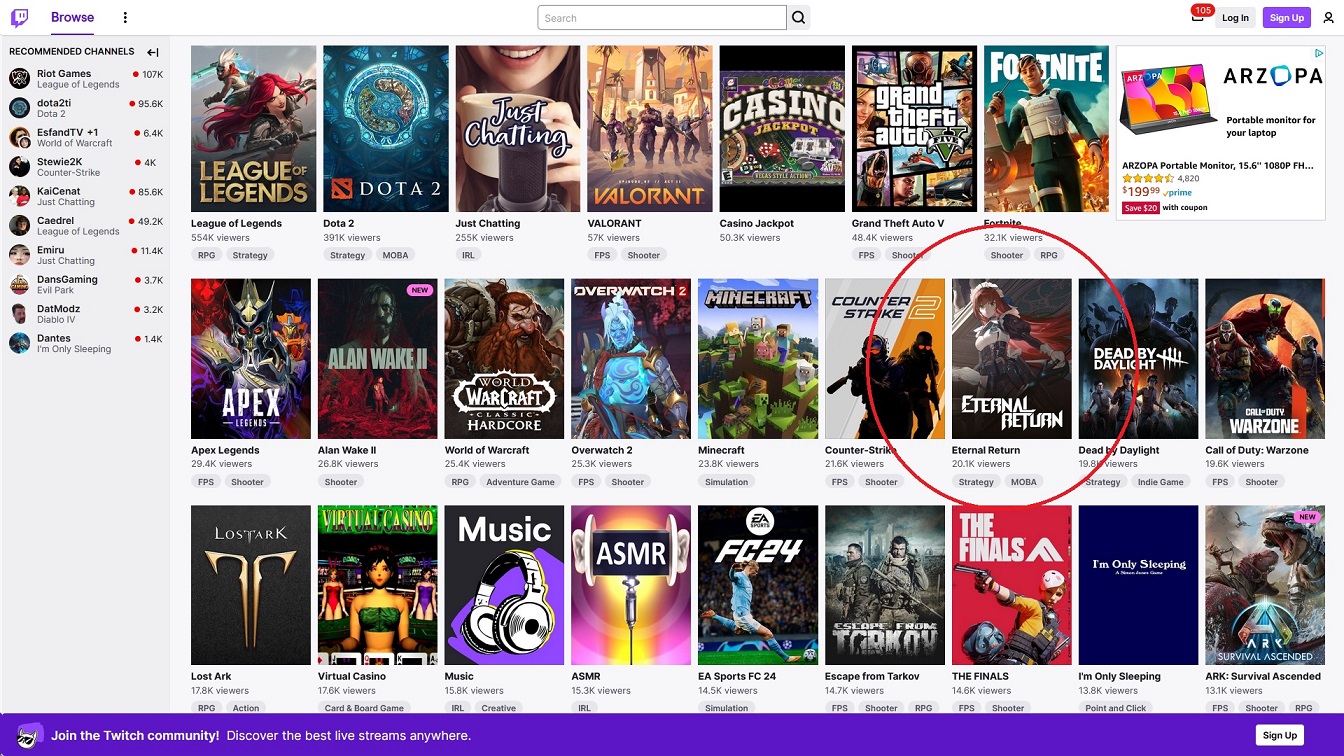
Task: Open the VALORANT cover art
Action: pyautogui.click(x=650, y=128)
